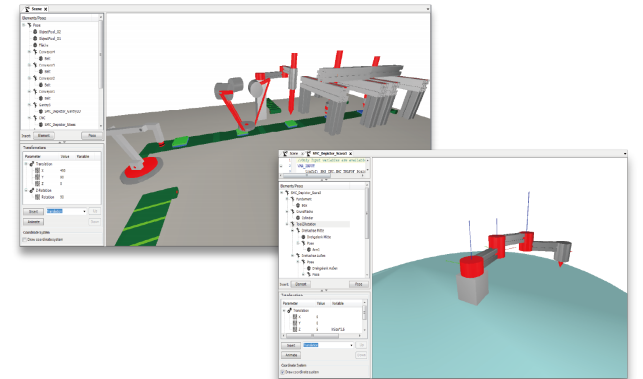This screenshot has height=379, width=643.
Task: Click the Conveyor4 pose icon in tree
Action: point(35,52)
